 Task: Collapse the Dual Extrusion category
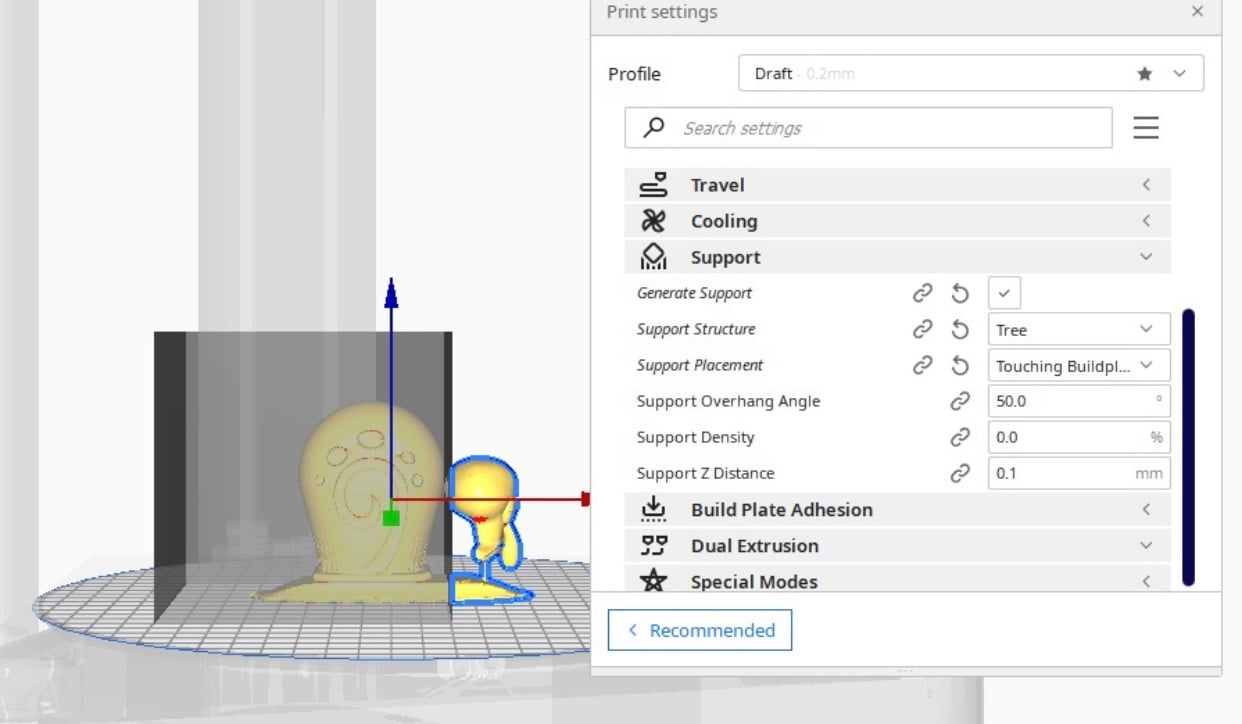[x=898, y=546]
